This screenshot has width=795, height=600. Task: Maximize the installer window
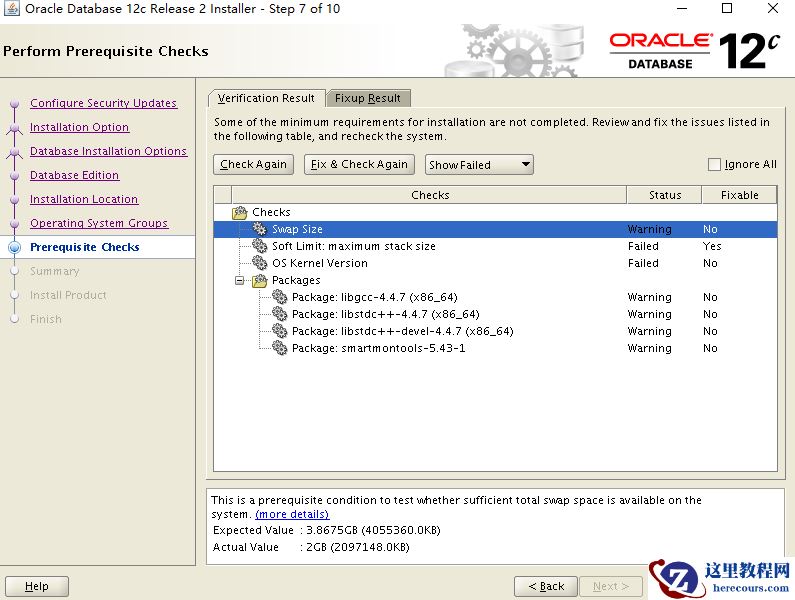(727, 8)
